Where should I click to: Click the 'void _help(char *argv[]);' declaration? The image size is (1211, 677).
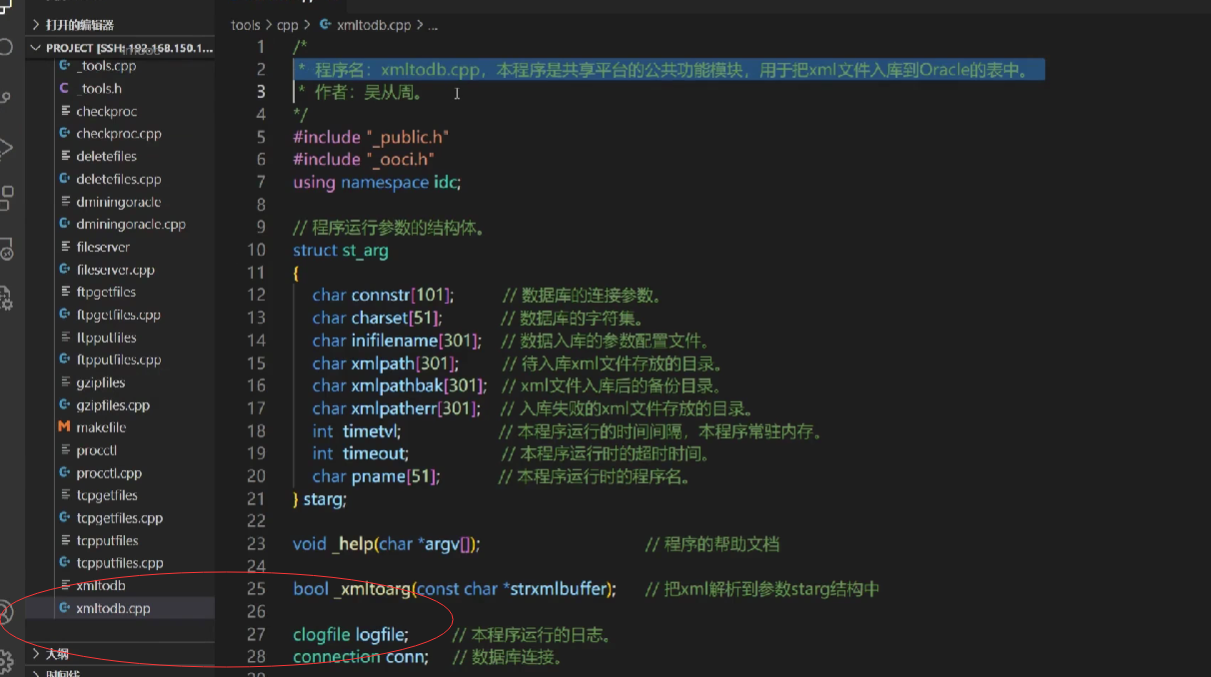coord(386,544)
